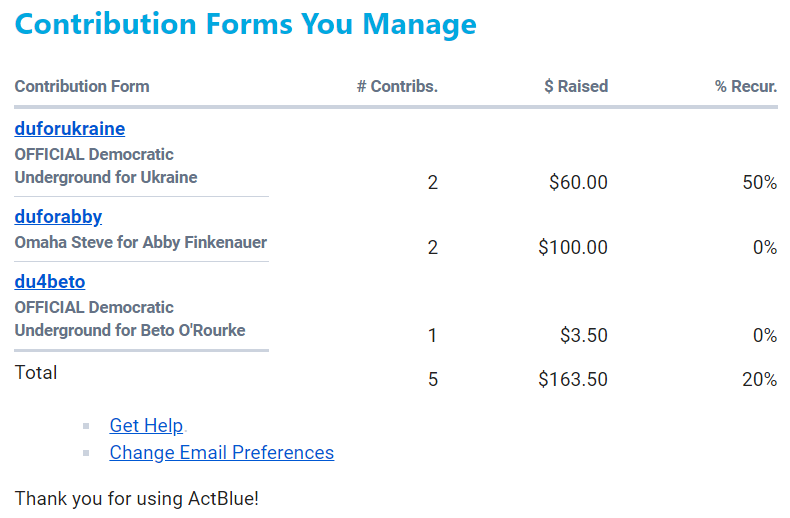Click the Get Help link
Screen dimensions: 790x518
pyautogui.click(x=146, y=426)
